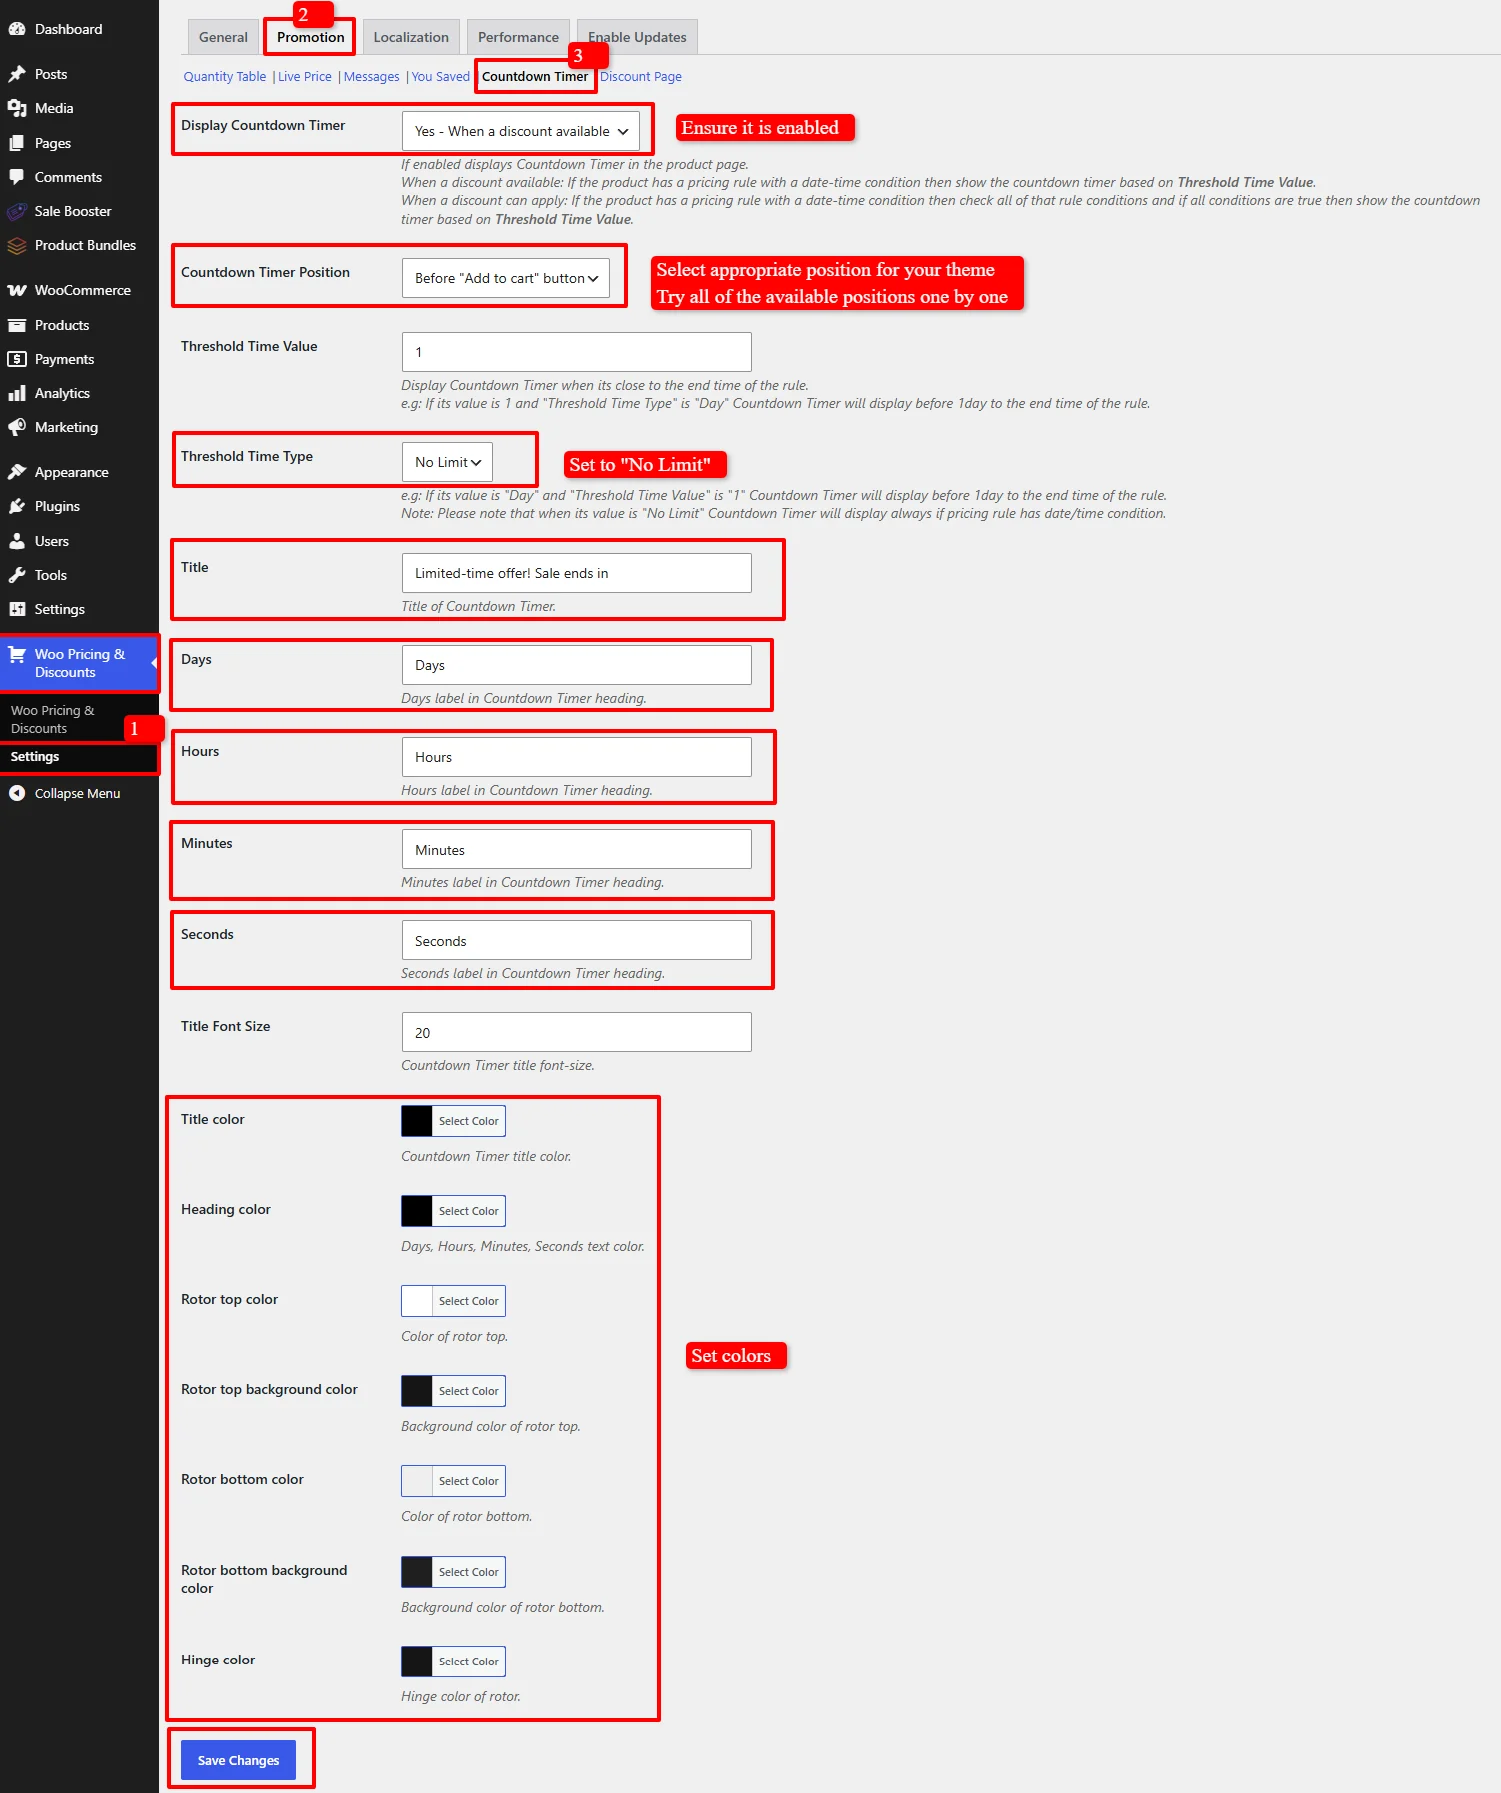Click Select Color for Hinge color

(469, 1662)
